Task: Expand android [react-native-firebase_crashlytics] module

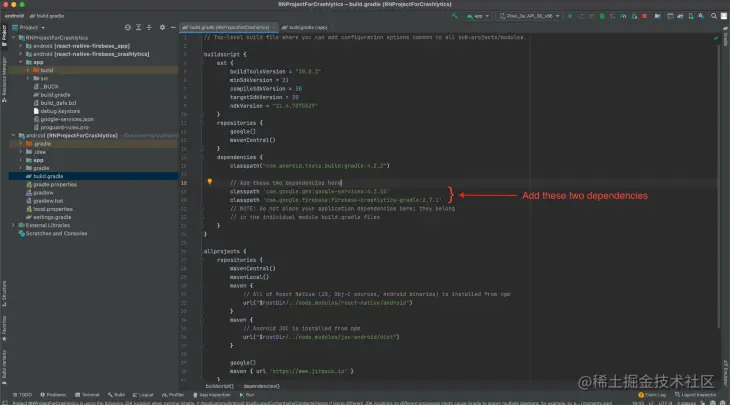Action: 20,54
